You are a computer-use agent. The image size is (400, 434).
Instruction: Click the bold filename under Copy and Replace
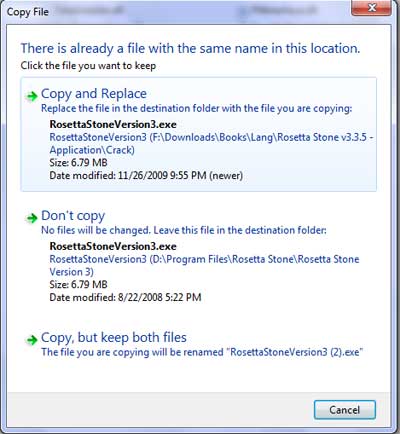point(113,125)
